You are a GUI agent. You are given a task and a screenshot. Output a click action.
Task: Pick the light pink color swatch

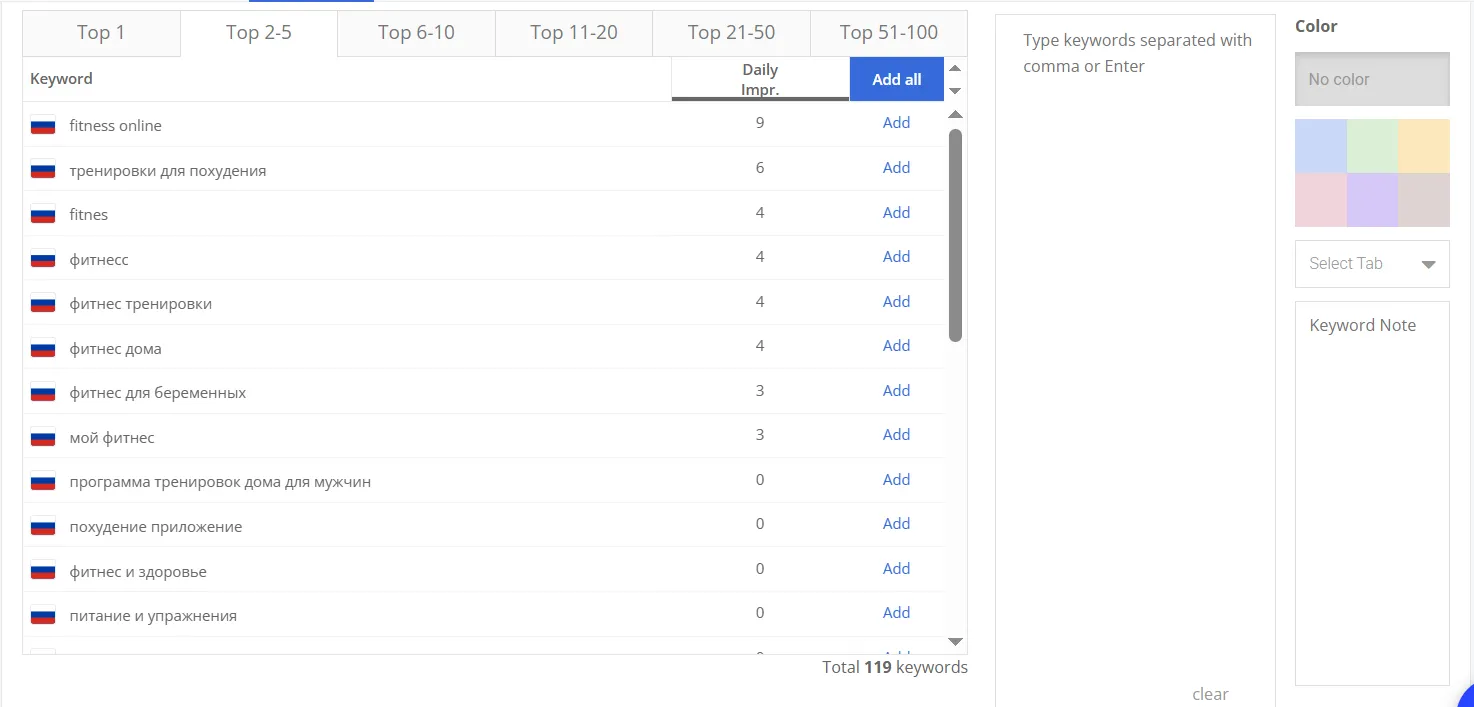(1321, 200)
